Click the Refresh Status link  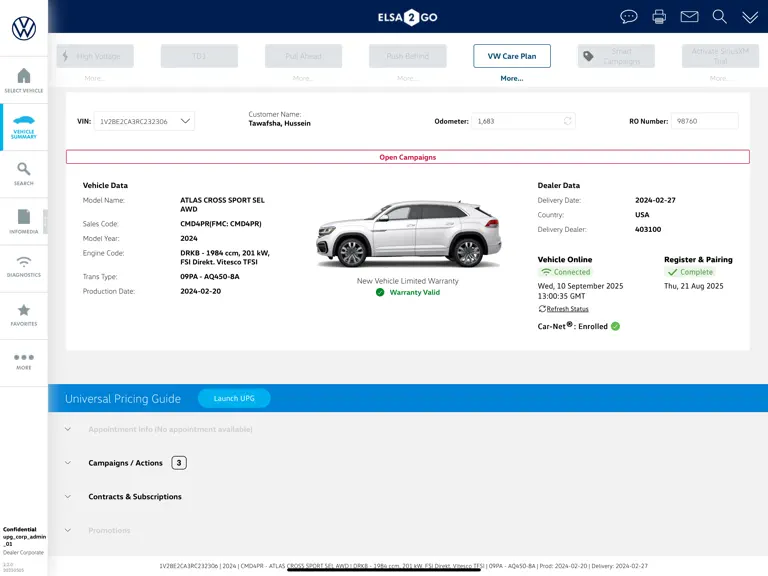tap(567, 309)
